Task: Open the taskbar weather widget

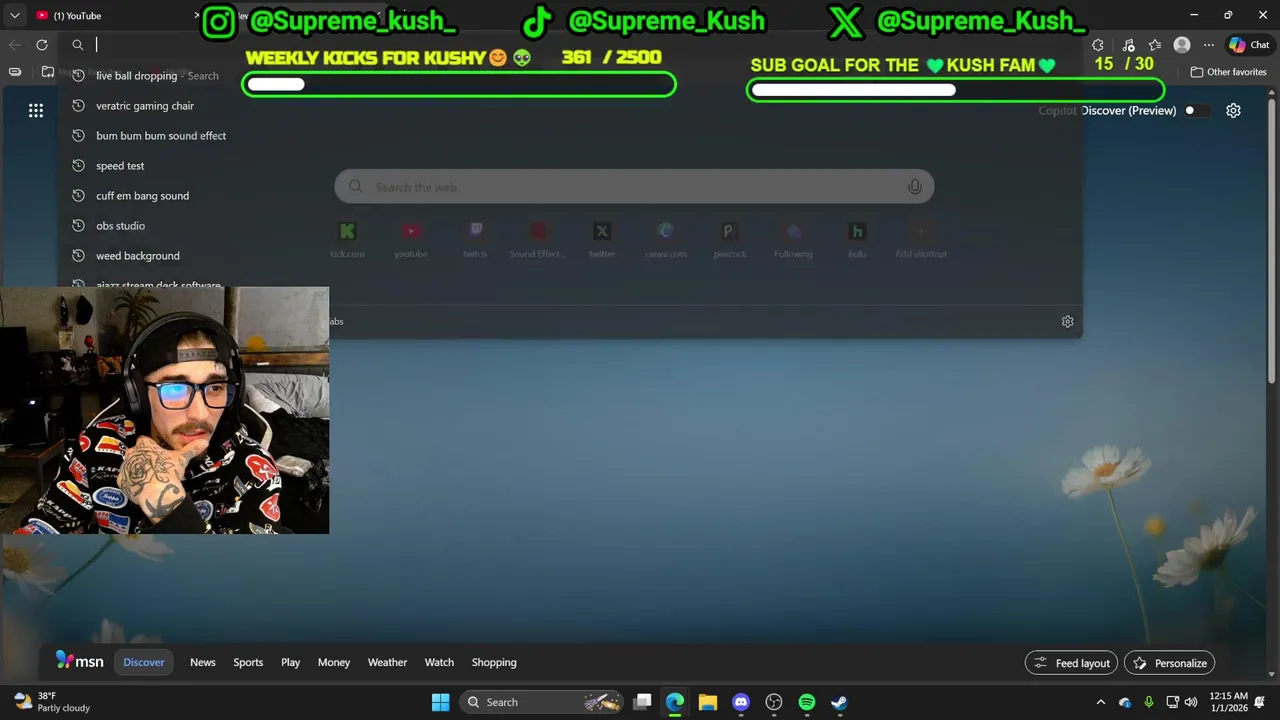Action: click(52, 702)
